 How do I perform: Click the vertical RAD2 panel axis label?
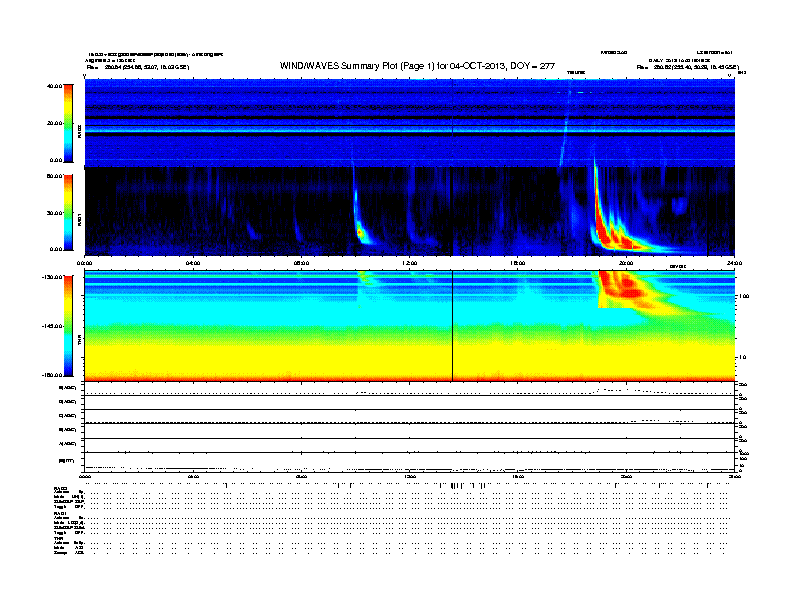coord(79,130)
